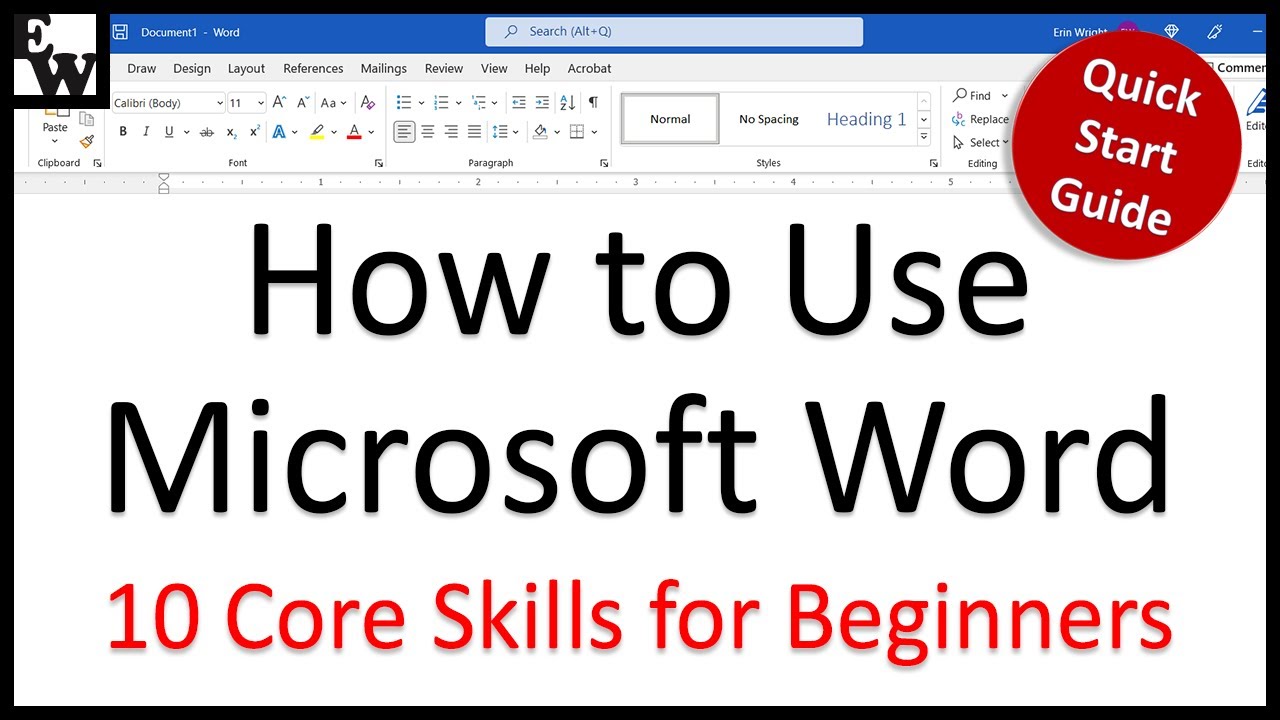
Task: Click the Format Painter brush icon
Action: (x=87, y=142)
